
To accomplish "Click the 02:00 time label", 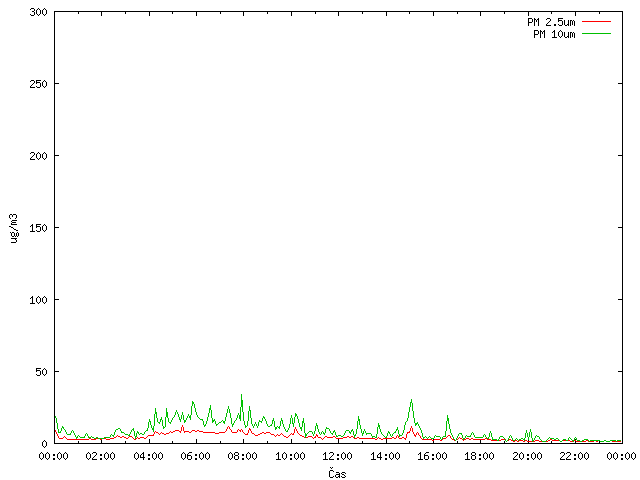I will [100, 456].
